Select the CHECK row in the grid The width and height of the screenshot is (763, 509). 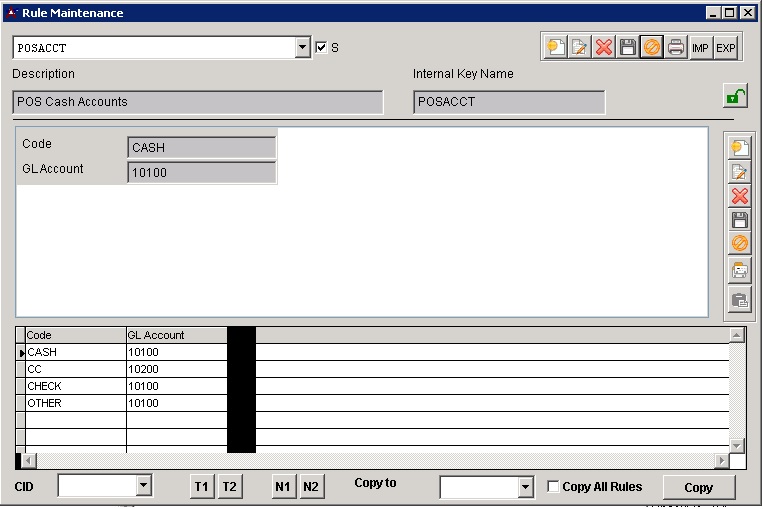coord(75,386)
